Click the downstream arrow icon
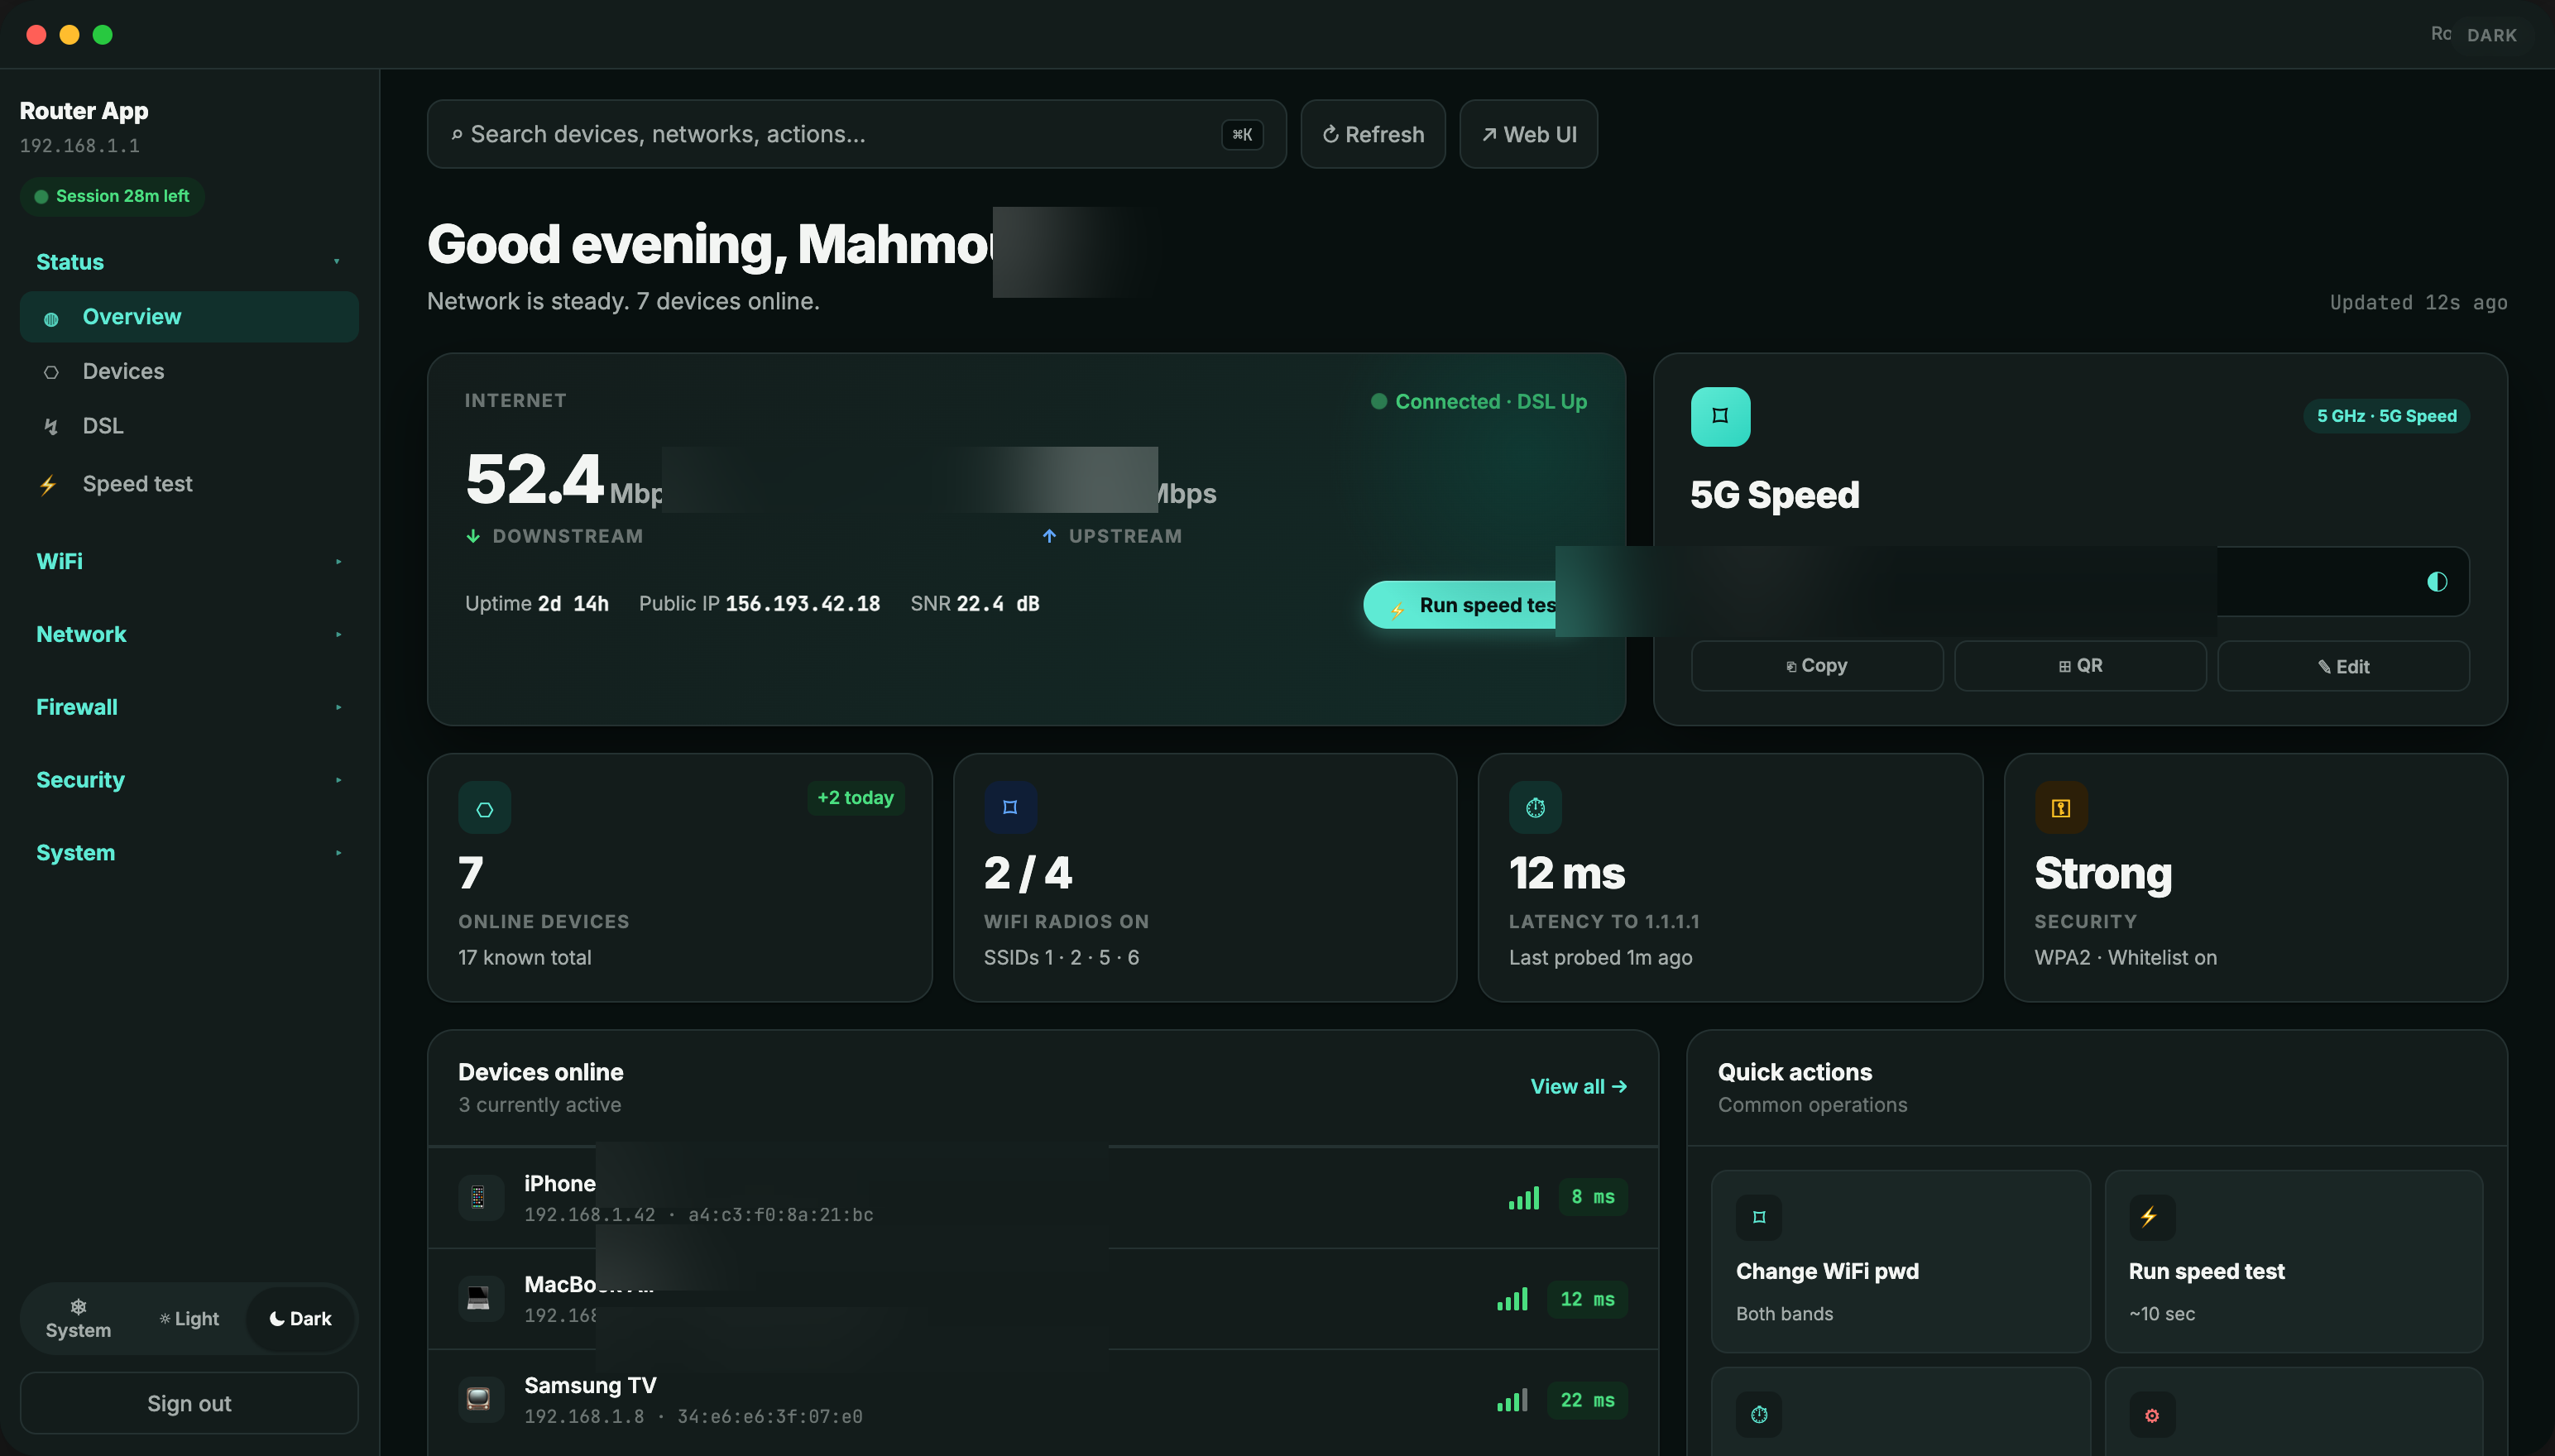Screen dimensions: 2555x1456 pos(473,537)
